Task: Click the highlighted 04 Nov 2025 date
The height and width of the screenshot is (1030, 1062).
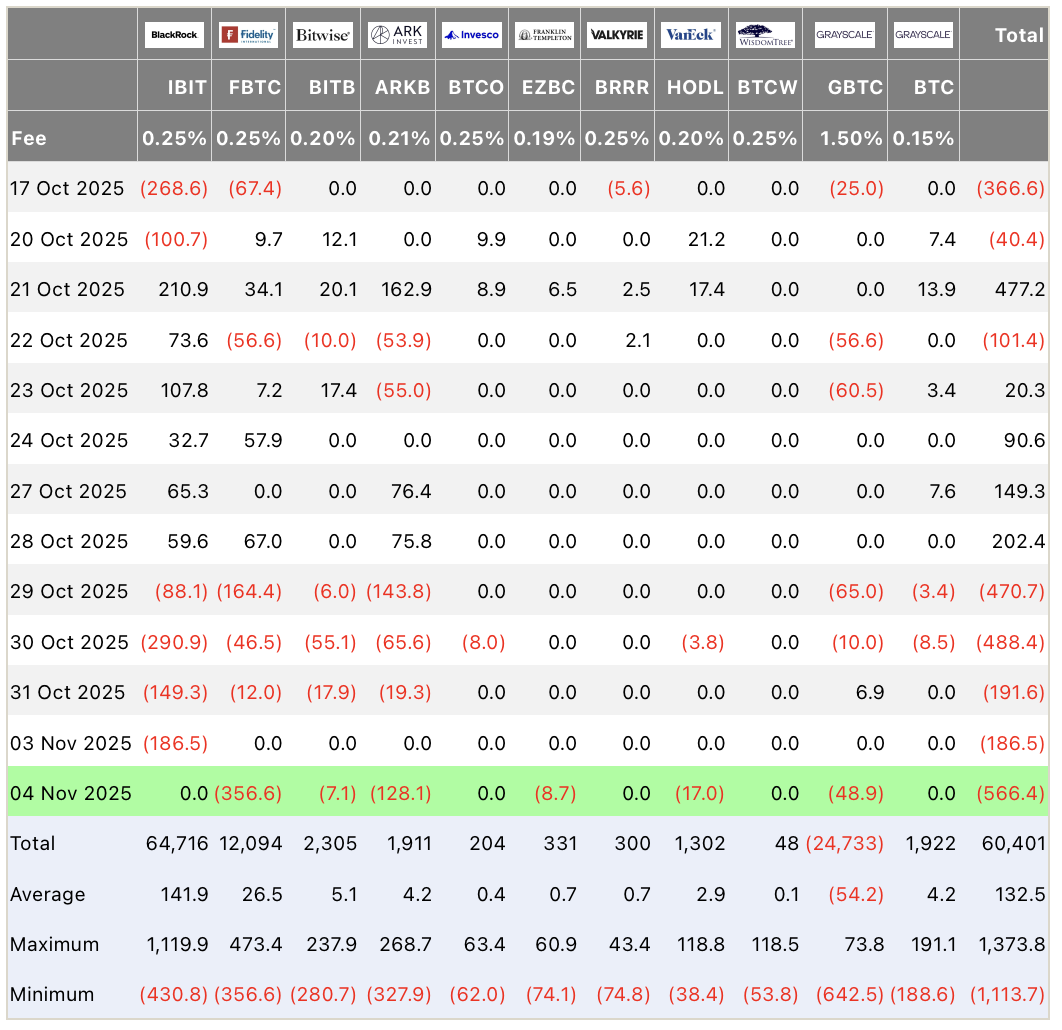Action: tap(71, 793)
